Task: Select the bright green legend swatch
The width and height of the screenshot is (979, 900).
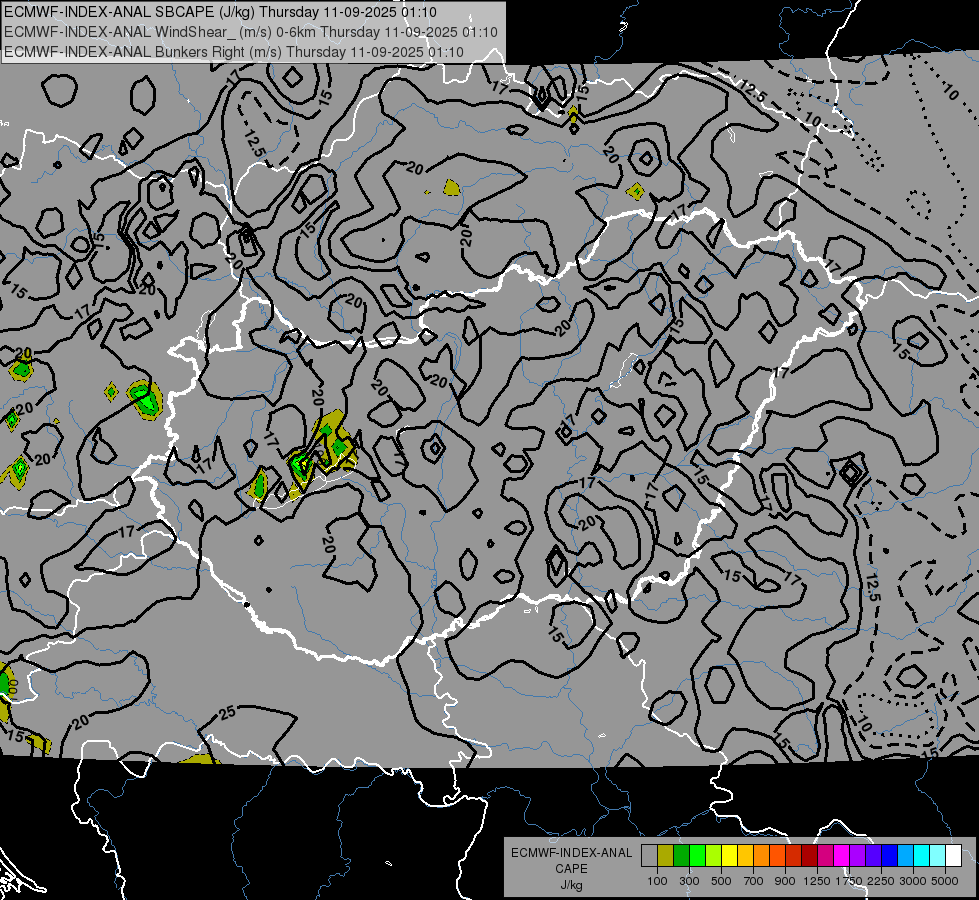Action: click(x=697, y=855)
